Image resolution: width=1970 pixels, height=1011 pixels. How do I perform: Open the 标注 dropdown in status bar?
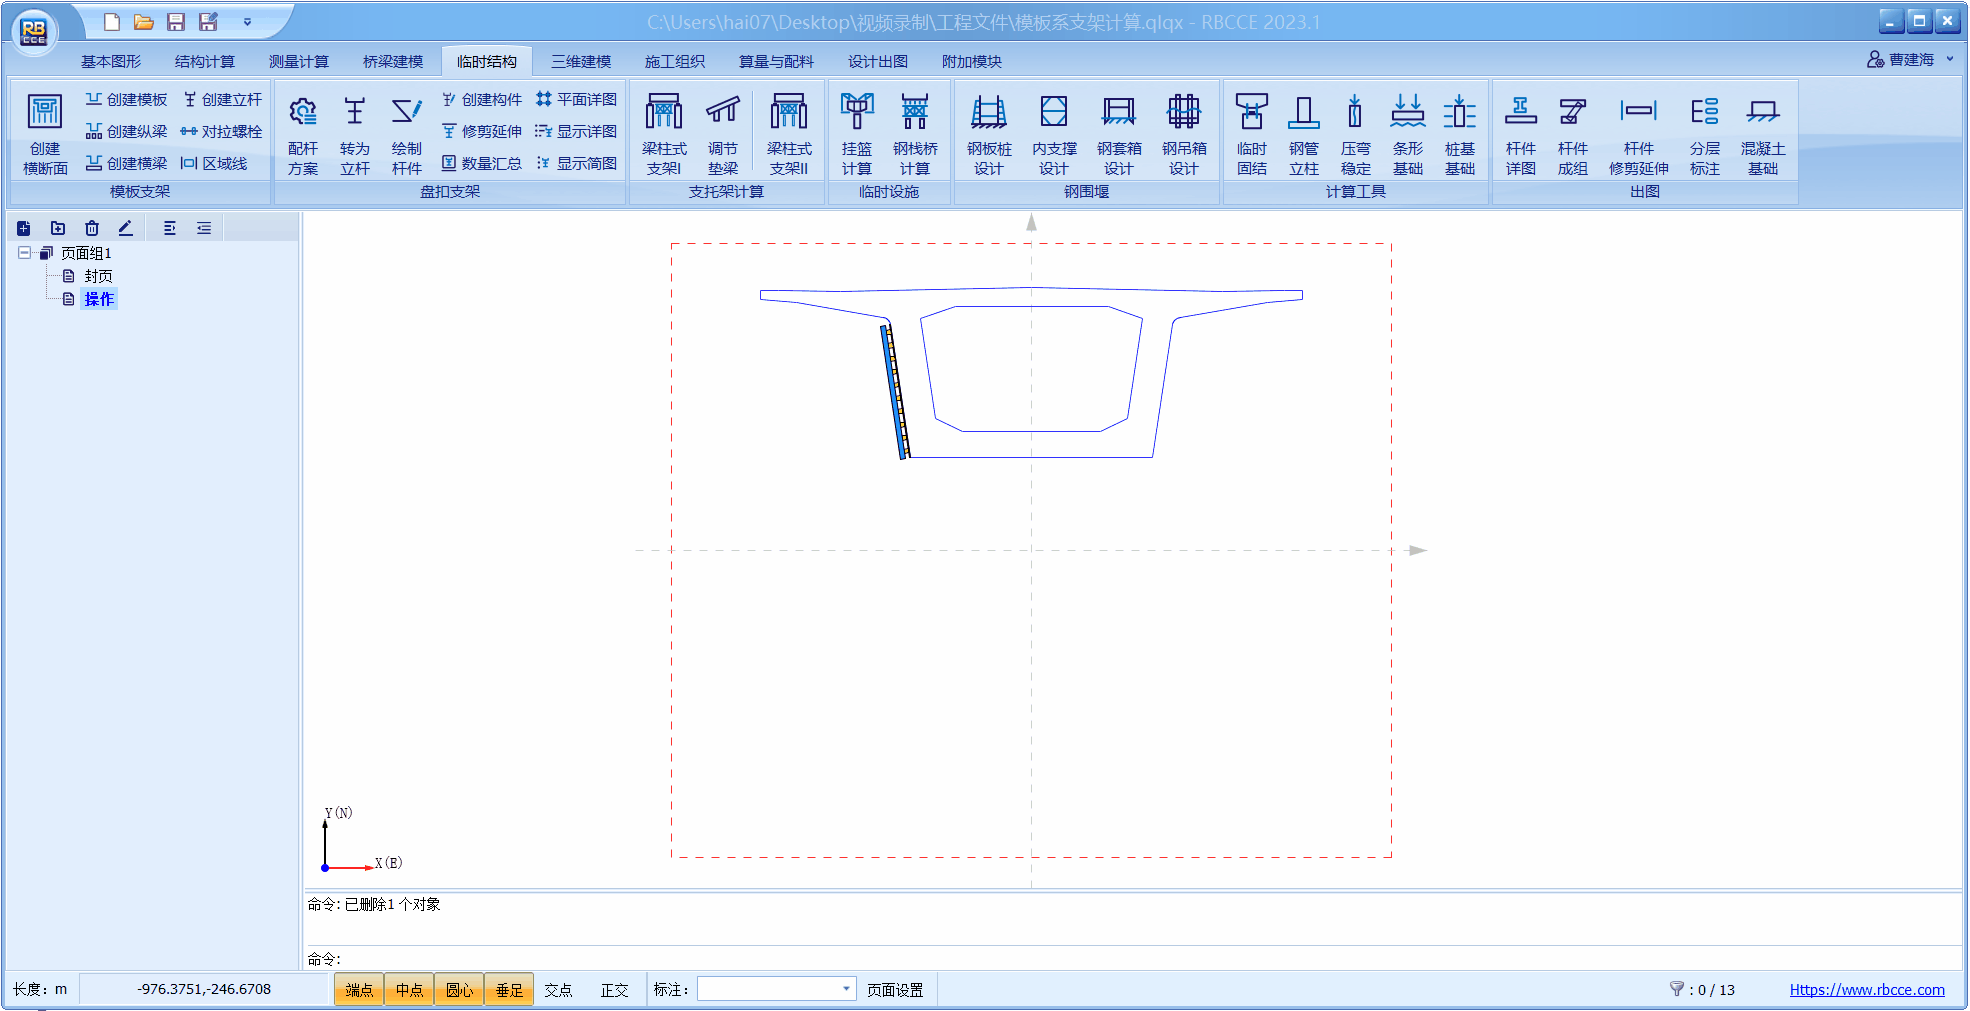(846, 989)
